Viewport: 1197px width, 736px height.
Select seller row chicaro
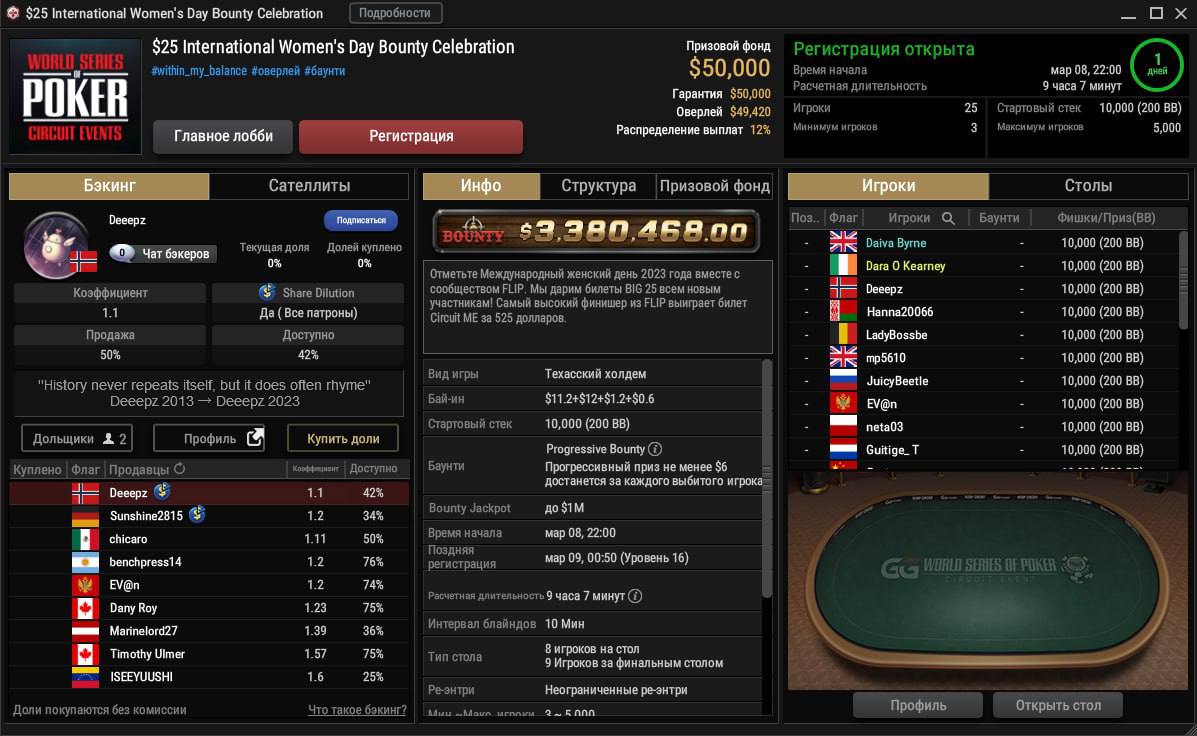pyautogui.click(x=209, y=539)
